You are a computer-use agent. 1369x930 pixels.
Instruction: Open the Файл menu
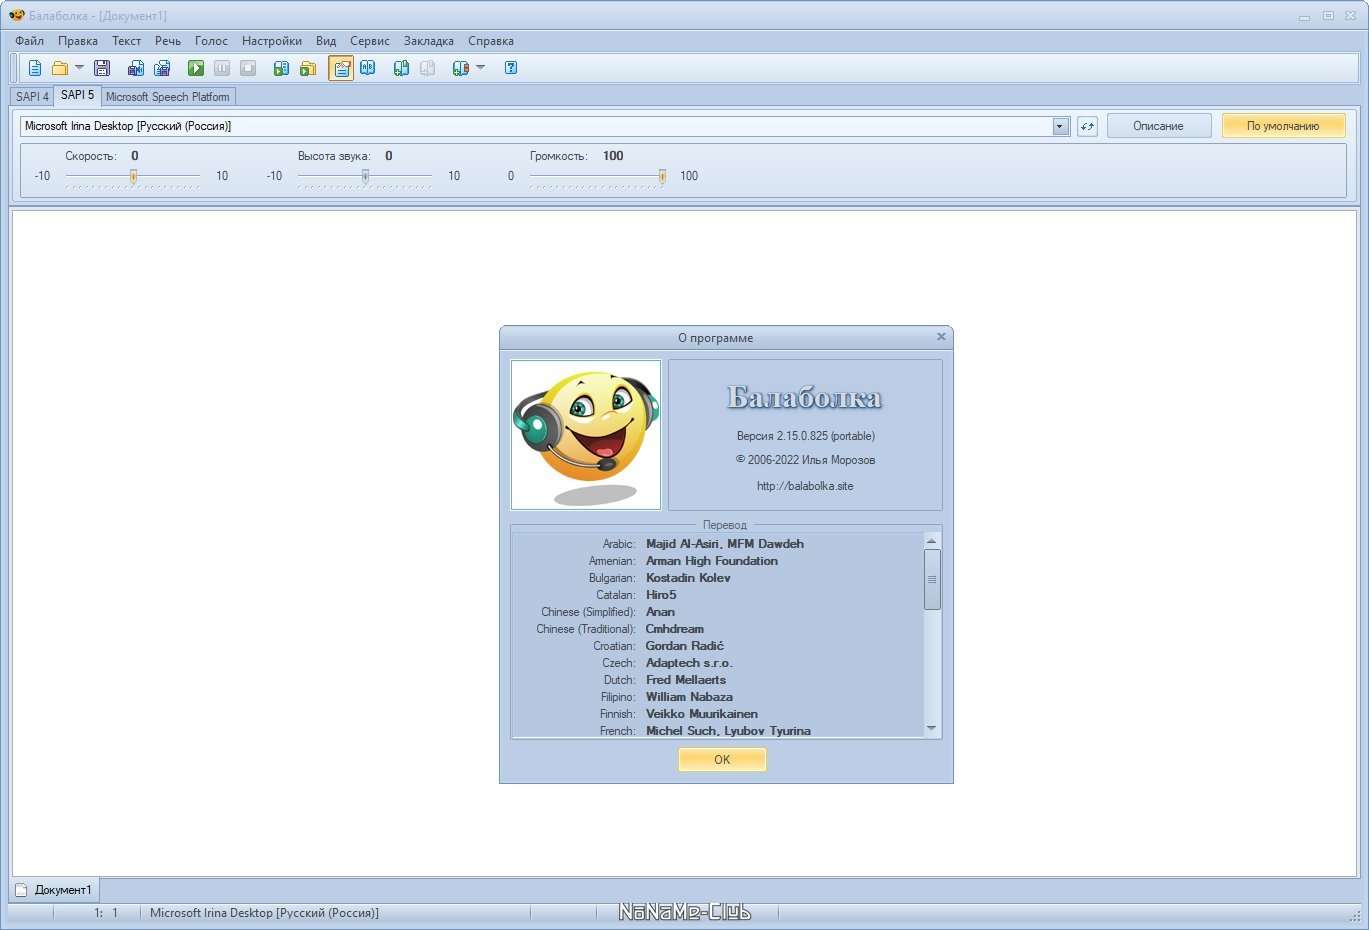pos(29,41)
